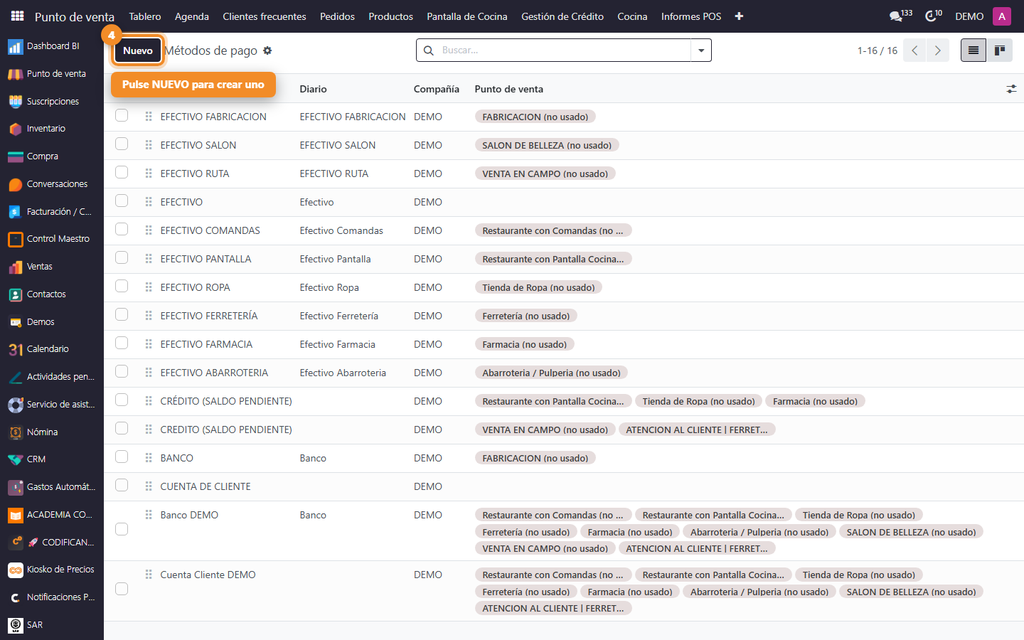
Task: Expand the search options dropdown arrow
Action: [x=701, y=50]
